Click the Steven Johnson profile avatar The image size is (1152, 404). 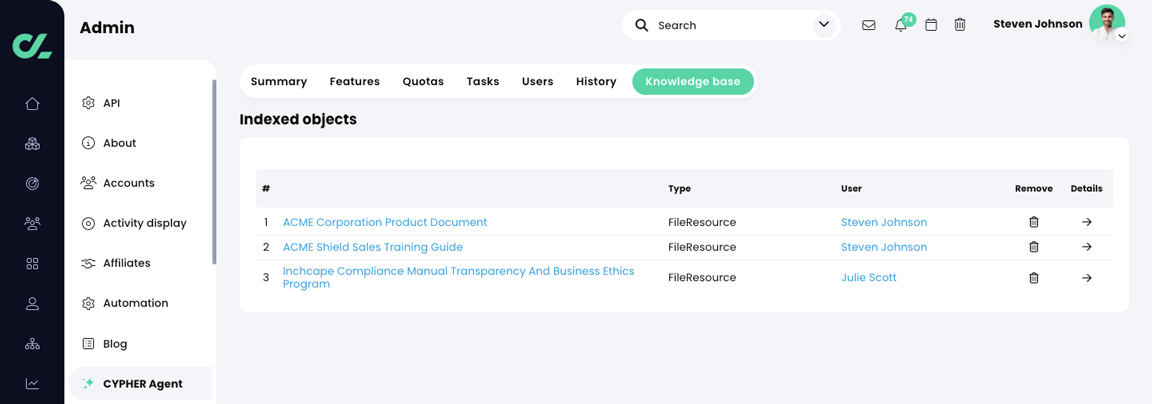1106,23
